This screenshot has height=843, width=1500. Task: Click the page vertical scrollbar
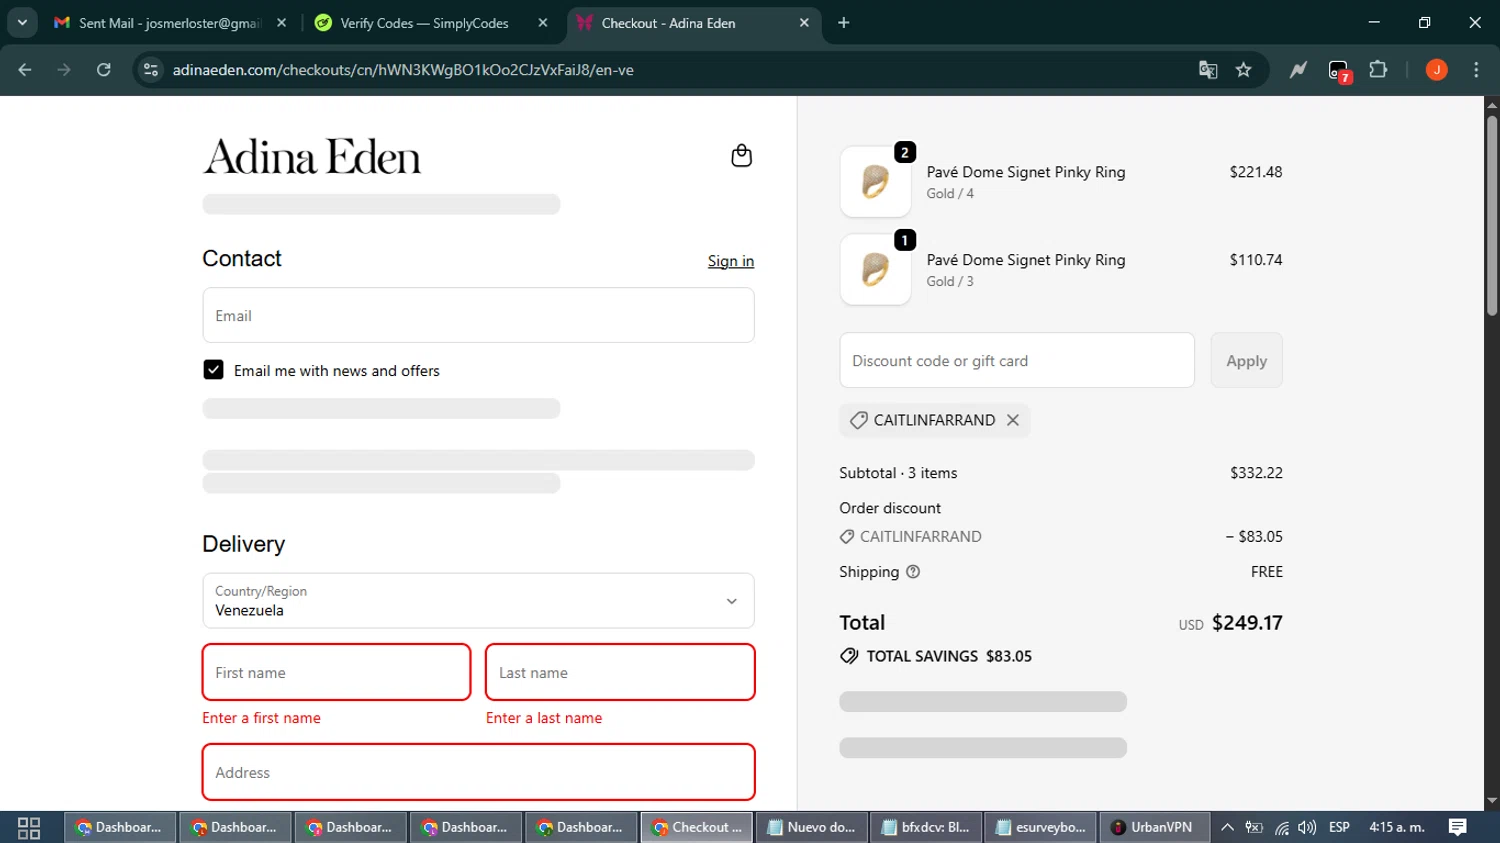1491,217
